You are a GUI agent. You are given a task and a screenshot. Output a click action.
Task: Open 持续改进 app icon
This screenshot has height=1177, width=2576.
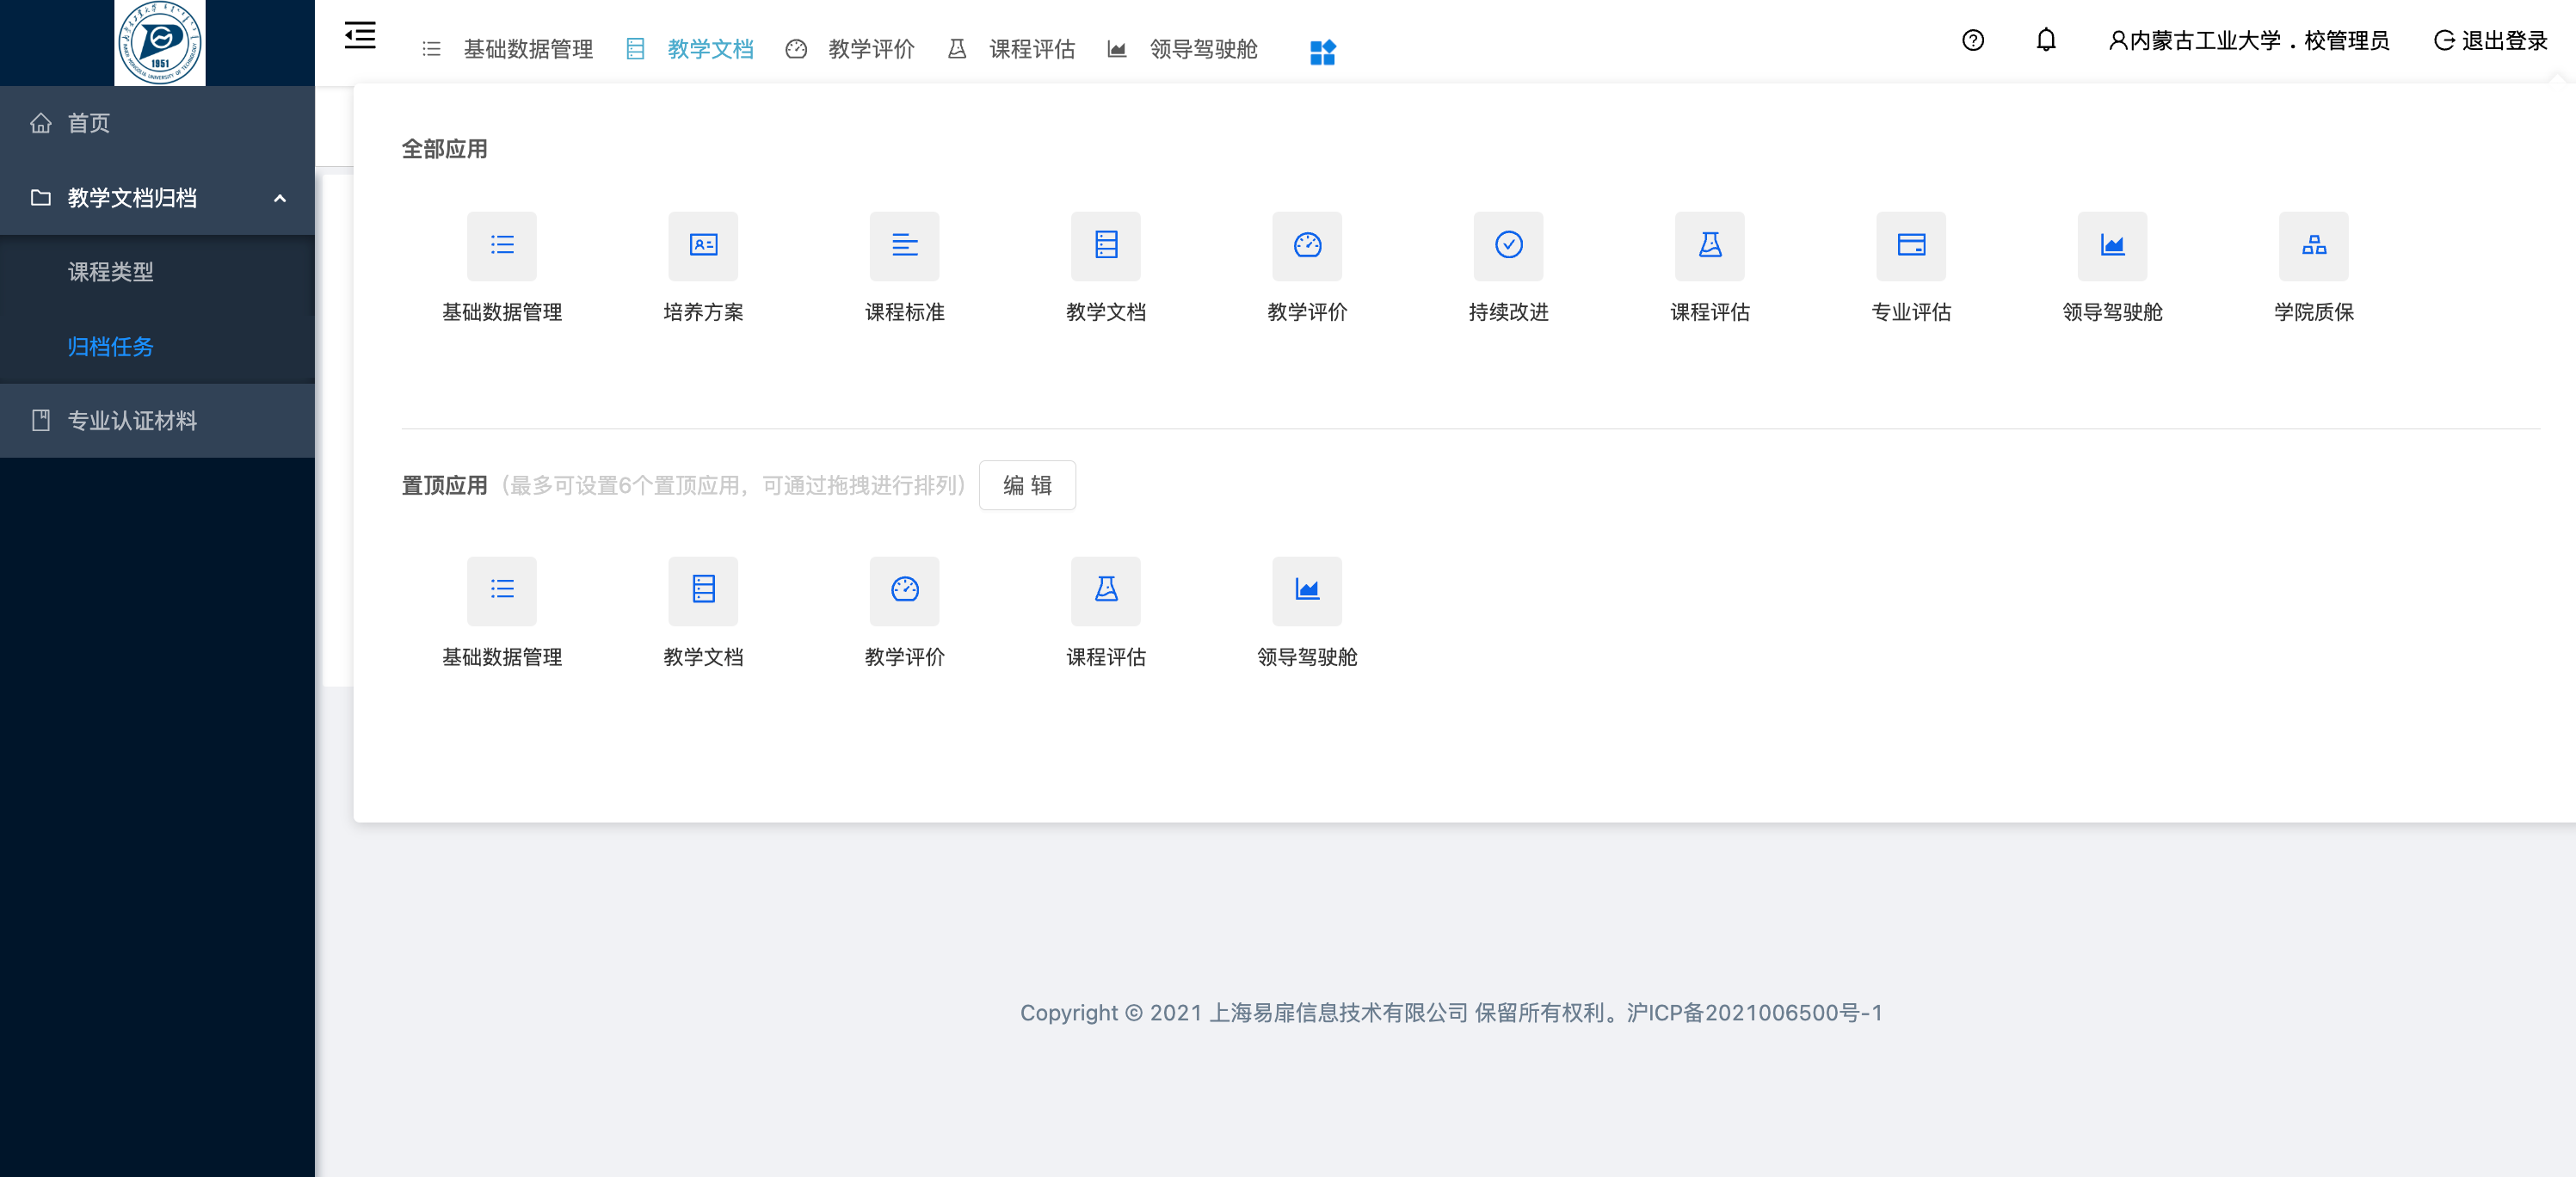(1508, 246)
